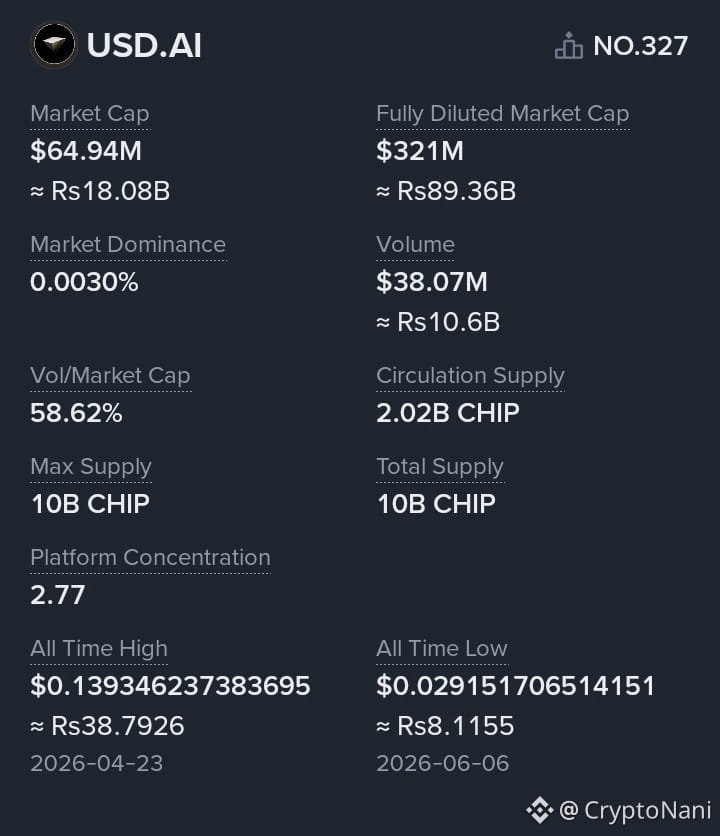This screenshot has width=720, height=836.
Task: Click the Binance logo watermark icon
Action: click(x=540, y=810)
